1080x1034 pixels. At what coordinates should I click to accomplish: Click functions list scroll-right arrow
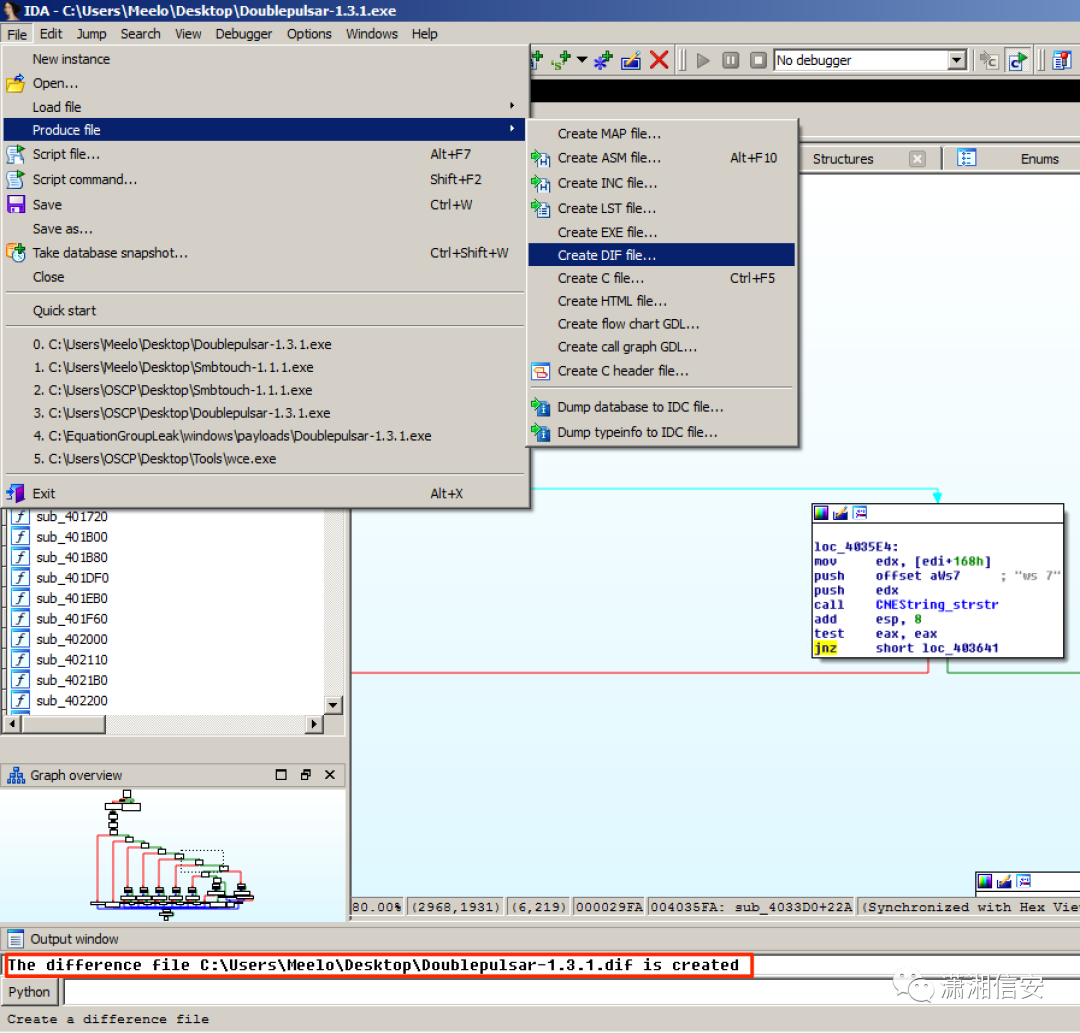tap(314, 724)
